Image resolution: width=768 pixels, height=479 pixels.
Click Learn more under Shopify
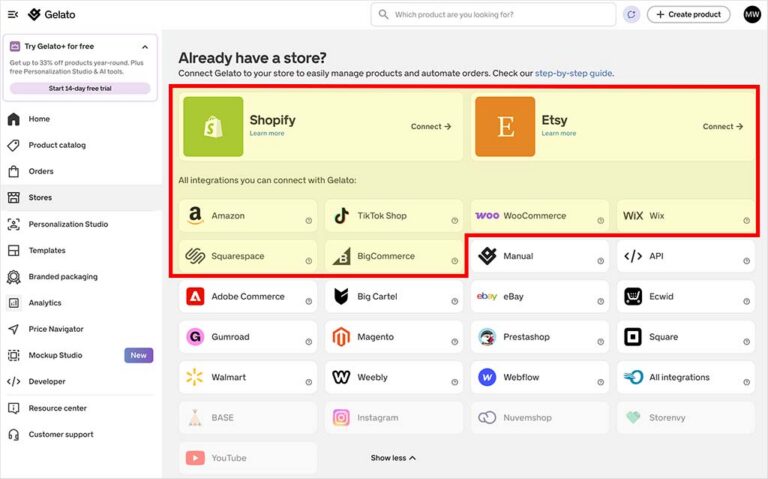pos(267,133)
